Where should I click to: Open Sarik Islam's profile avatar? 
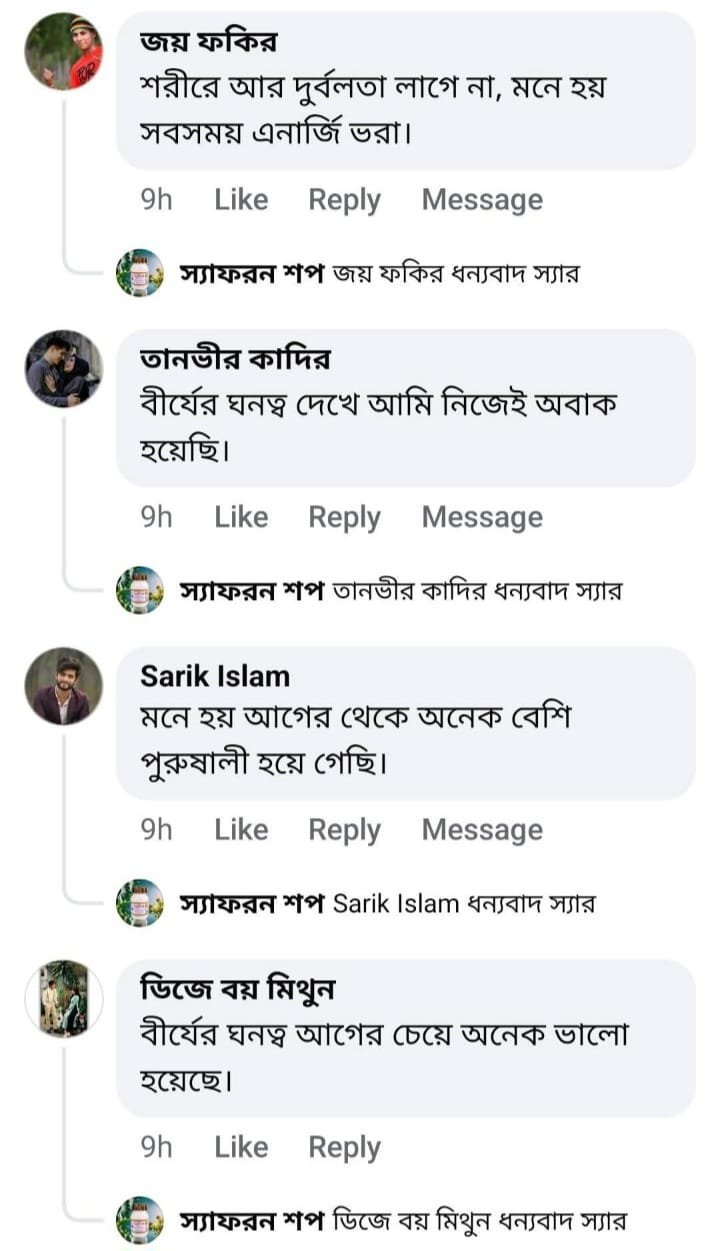click(63, 686)
